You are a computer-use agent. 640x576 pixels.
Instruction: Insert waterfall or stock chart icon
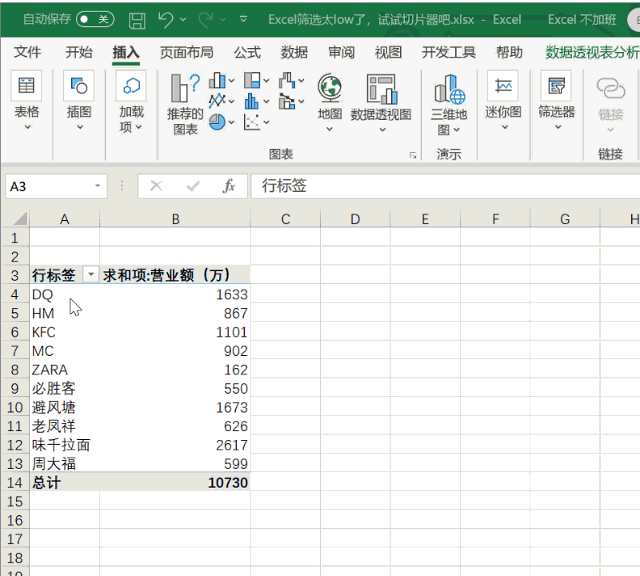click(x=287, y=80)
